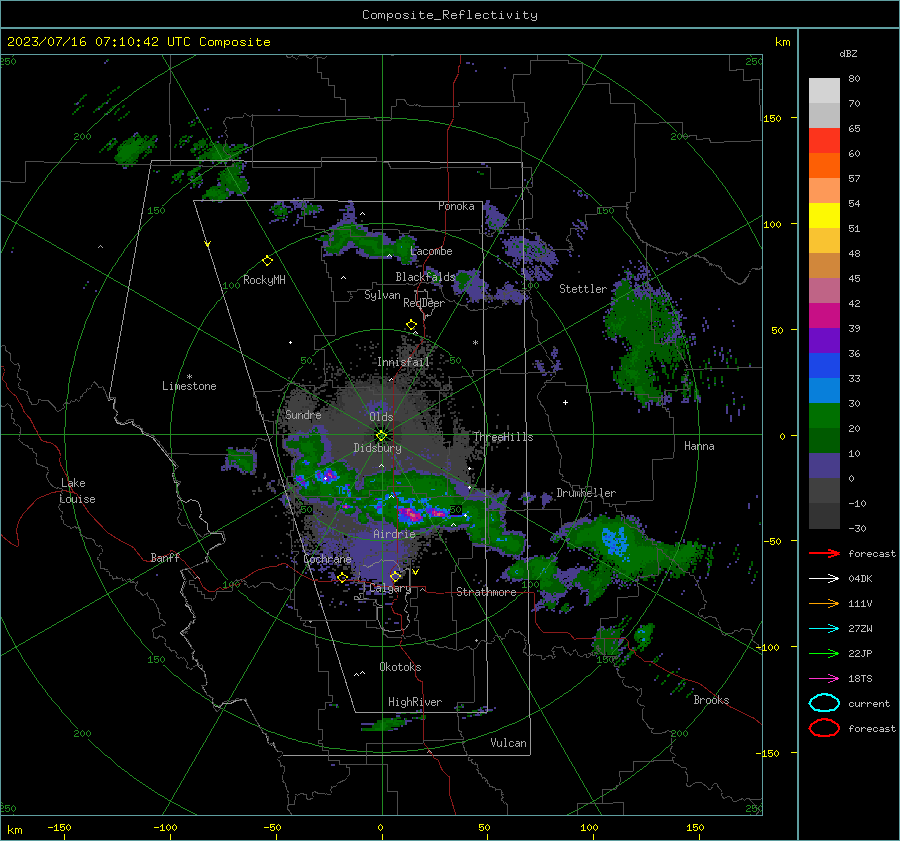
Task: Click the Didsbury city label
Action: point(377,448)
